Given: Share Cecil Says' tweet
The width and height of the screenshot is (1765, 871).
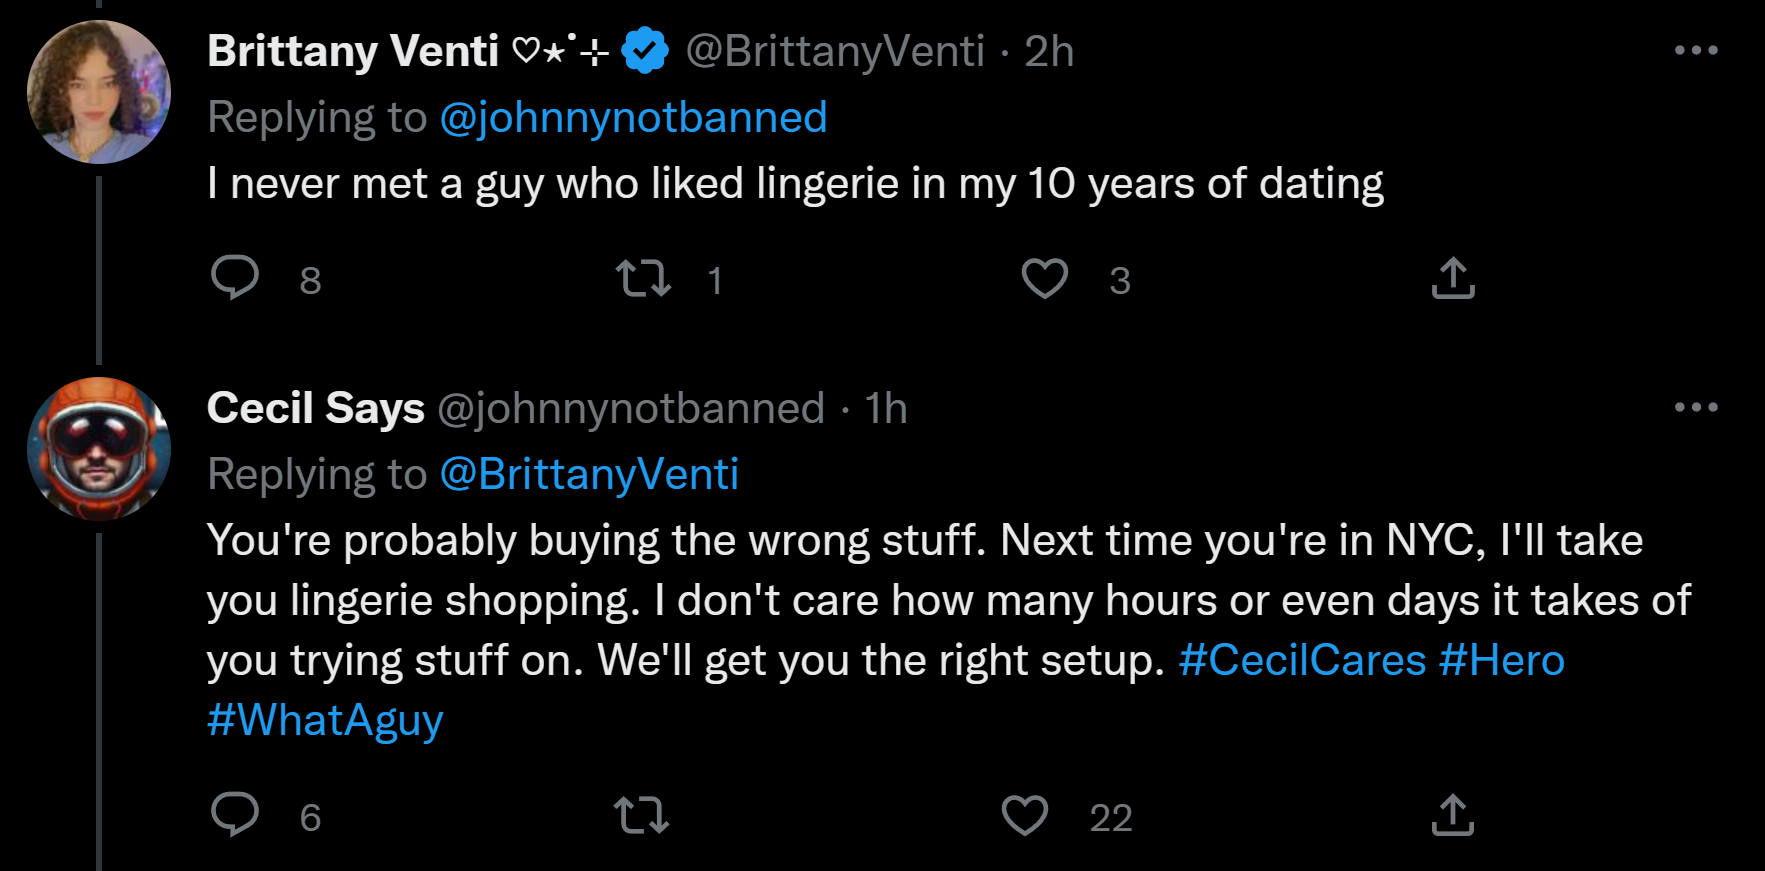Looking at the screenshot, I should [x=1453, y=815].
